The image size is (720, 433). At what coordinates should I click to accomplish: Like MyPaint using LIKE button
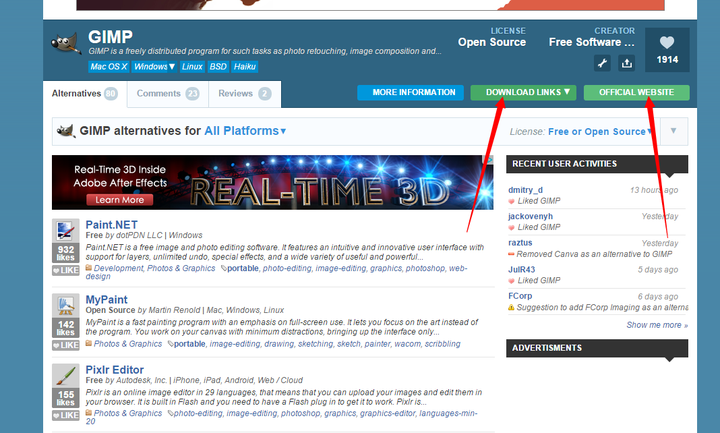[x=65, y=345]
